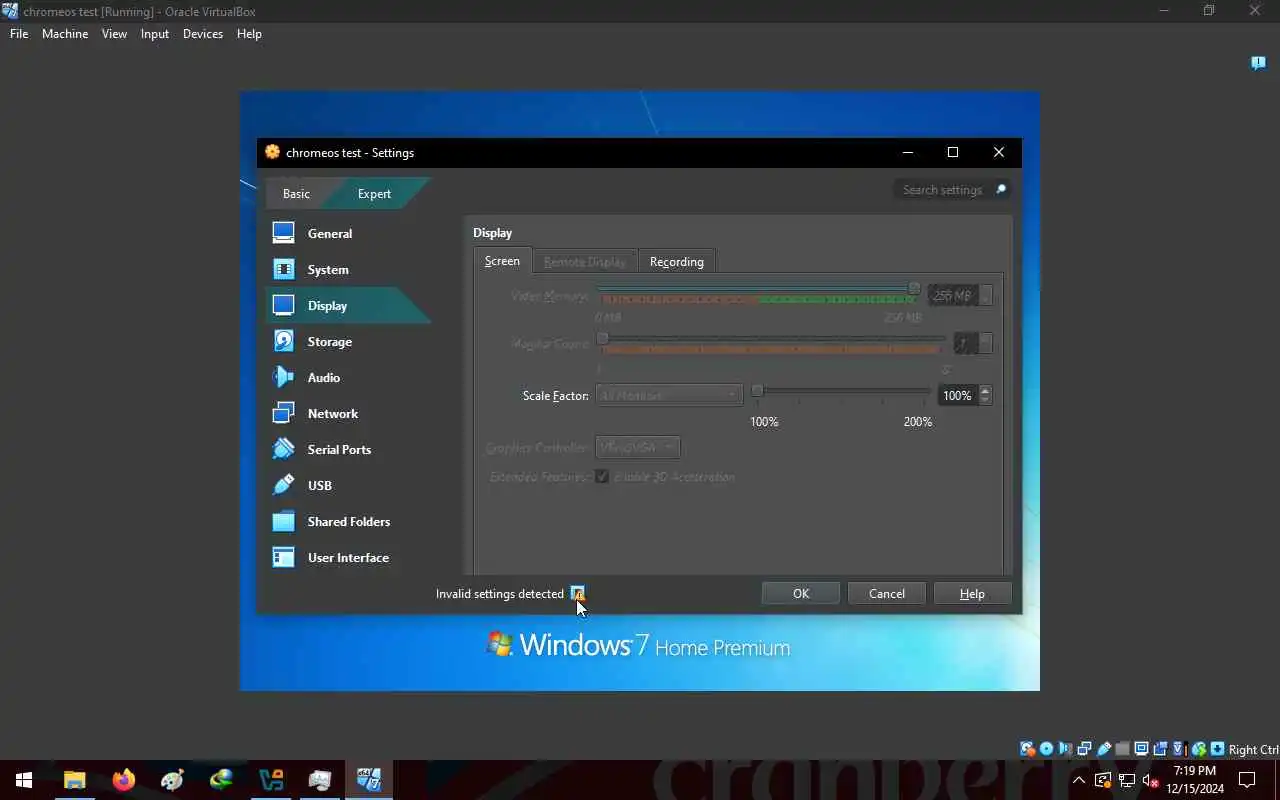
Task: Launch Firefox from the taskbar
Action: point(124,780)
